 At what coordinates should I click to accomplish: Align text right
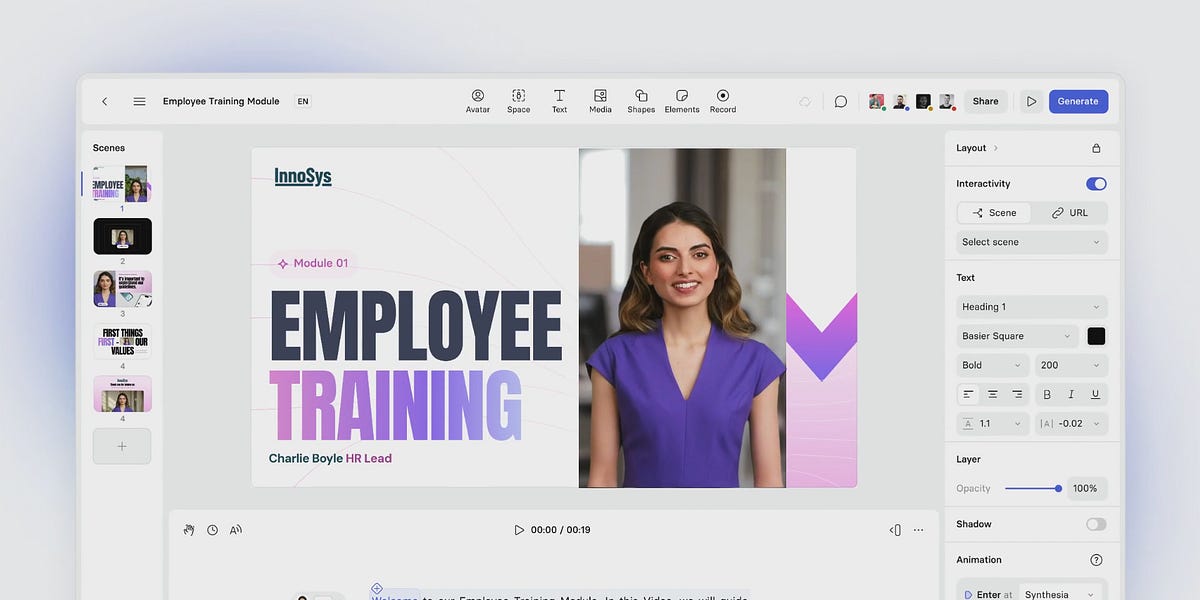pyautogui.click(x=1017, y=394)
